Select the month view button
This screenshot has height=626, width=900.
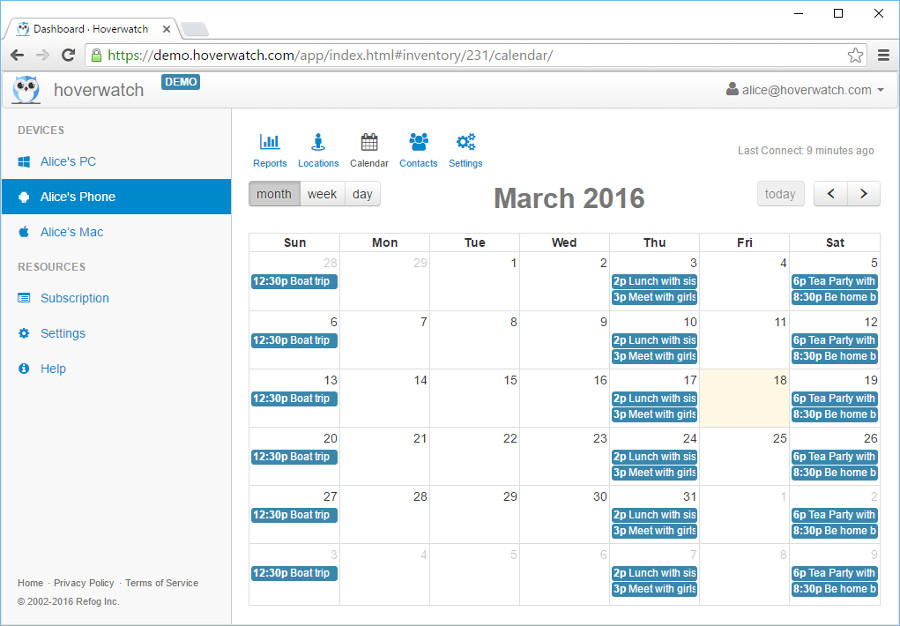pyautogui.click(x=274, y=194)
